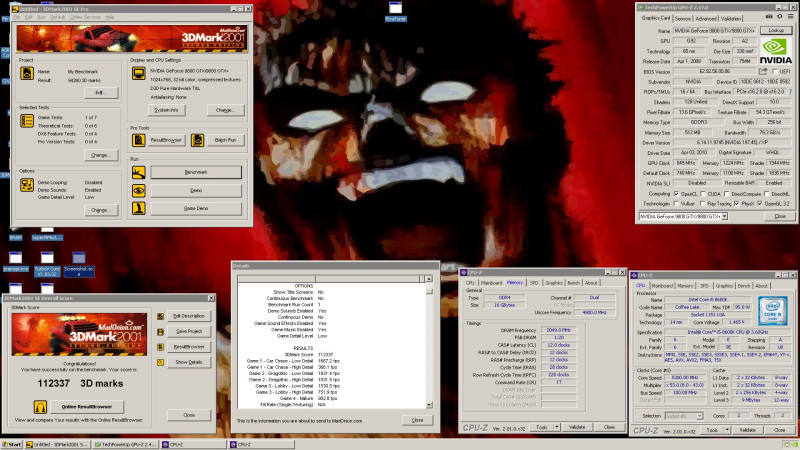Select RivaTuner desktop icon

point(395,12)
